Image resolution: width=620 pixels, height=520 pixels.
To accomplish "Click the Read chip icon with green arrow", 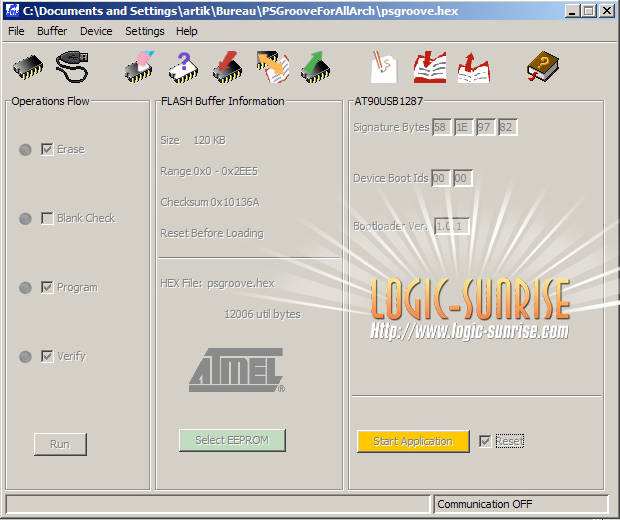I will coord(315,67).
